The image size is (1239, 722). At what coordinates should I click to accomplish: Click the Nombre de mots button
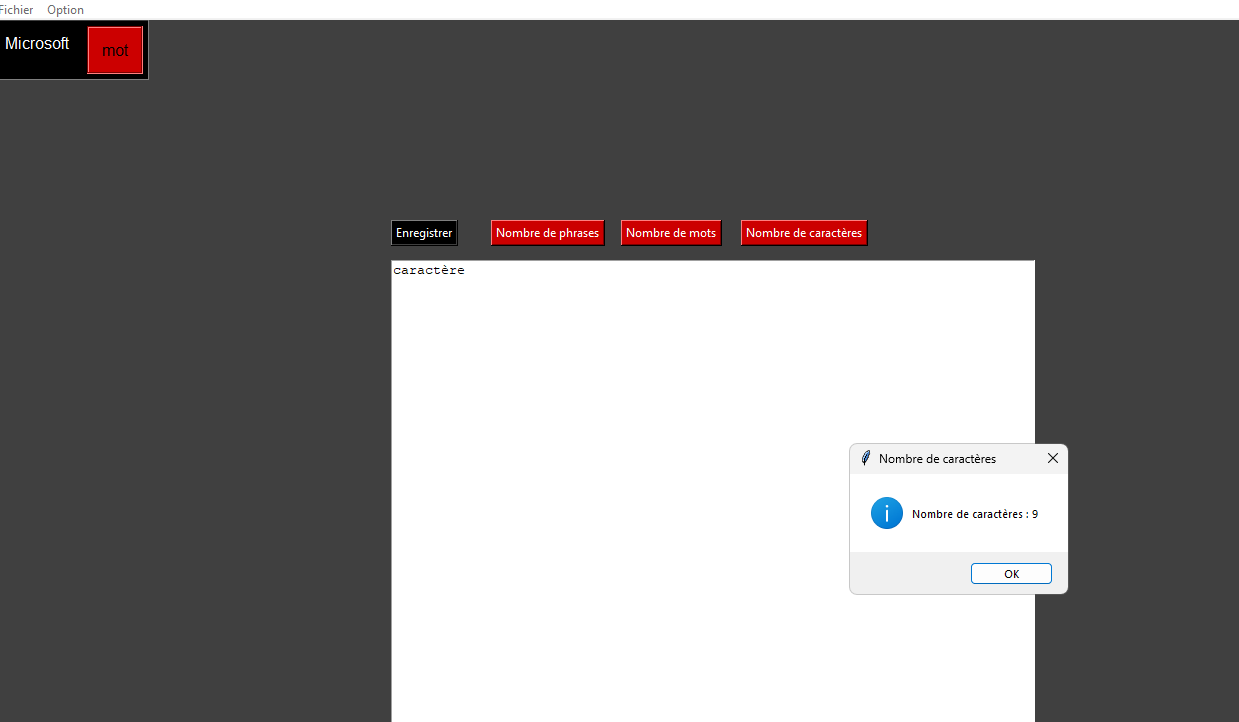[x=671, y=233]
